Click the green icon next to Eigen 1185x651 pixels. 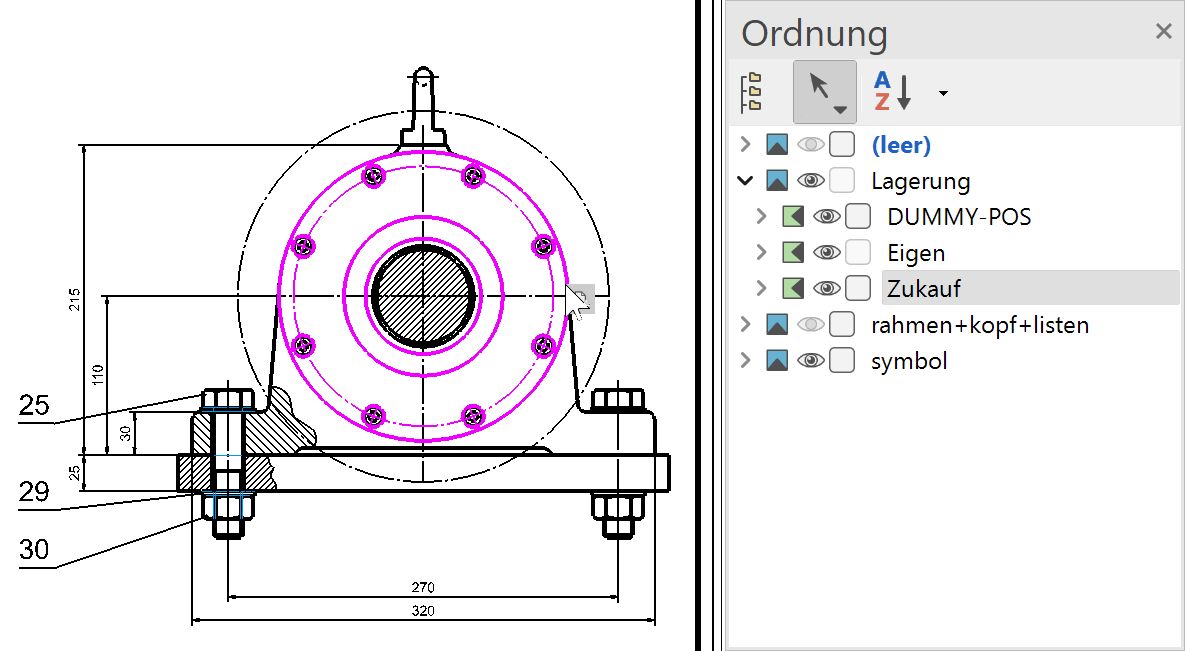(x=793, y=253)
